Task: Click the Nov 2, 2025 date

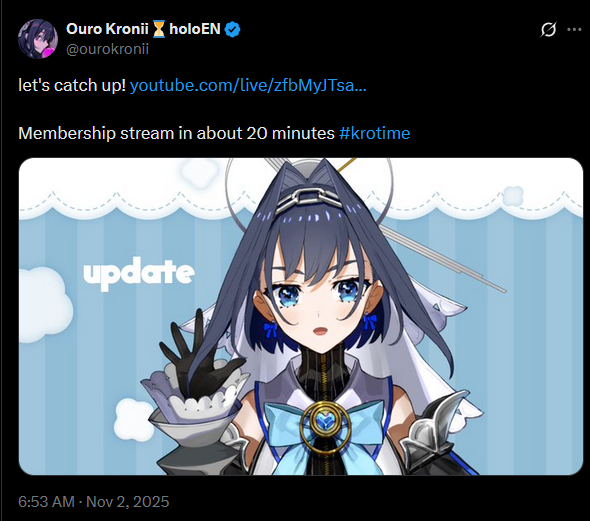Action: 128,501
